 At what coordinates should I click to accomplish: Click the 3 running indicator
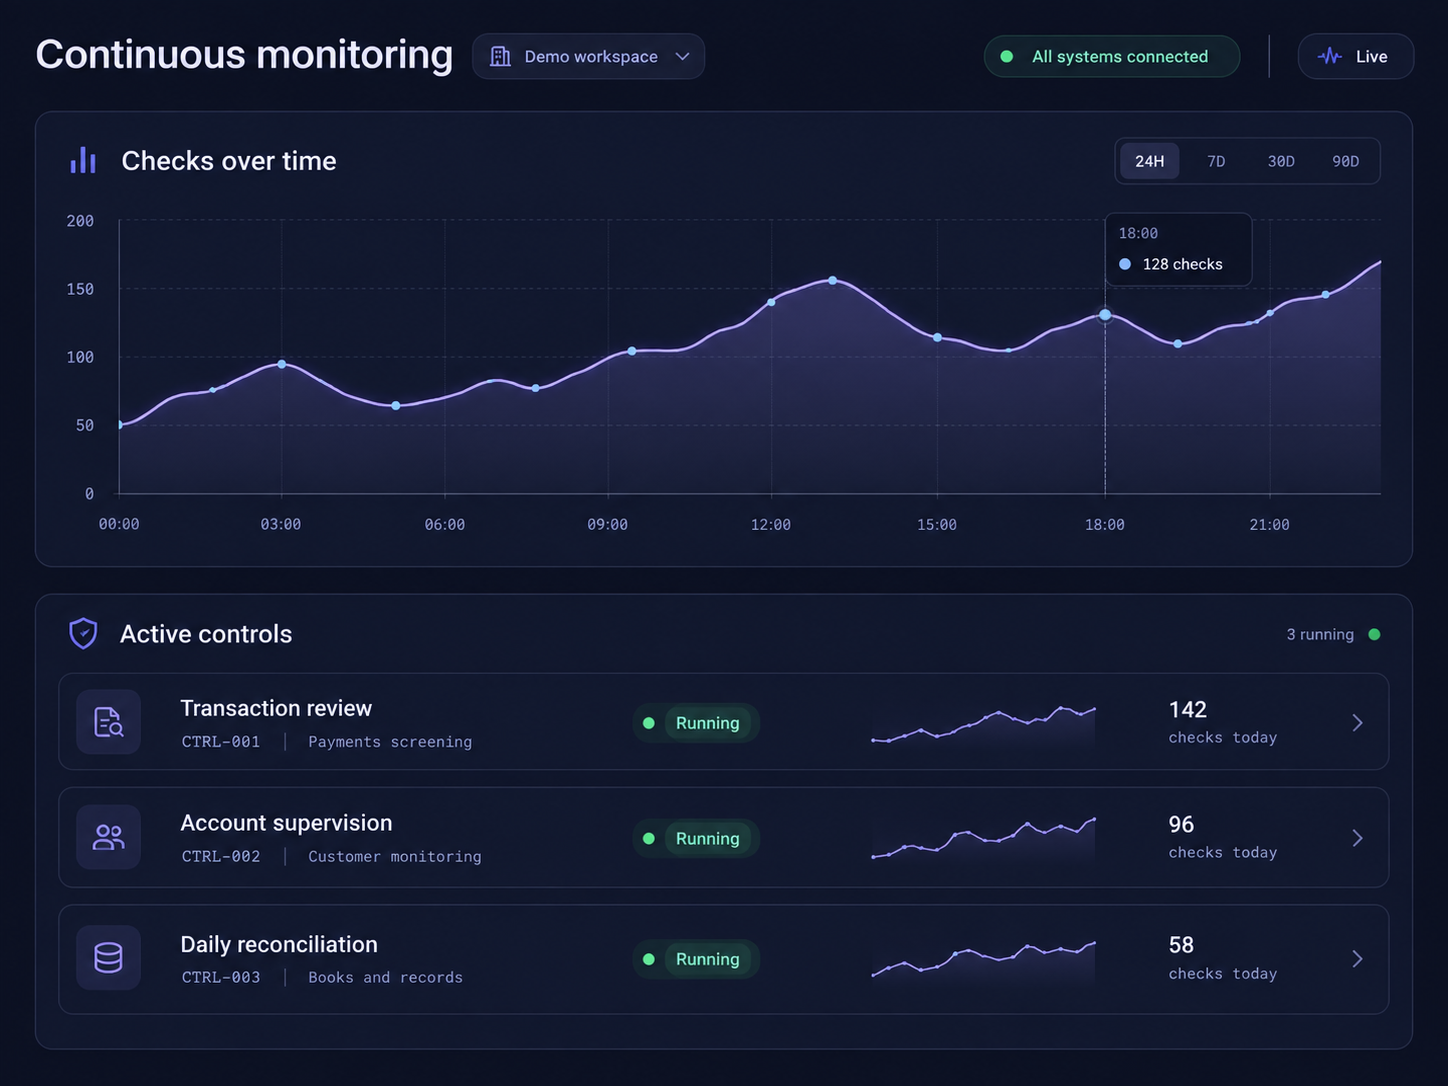[1333, 634]
